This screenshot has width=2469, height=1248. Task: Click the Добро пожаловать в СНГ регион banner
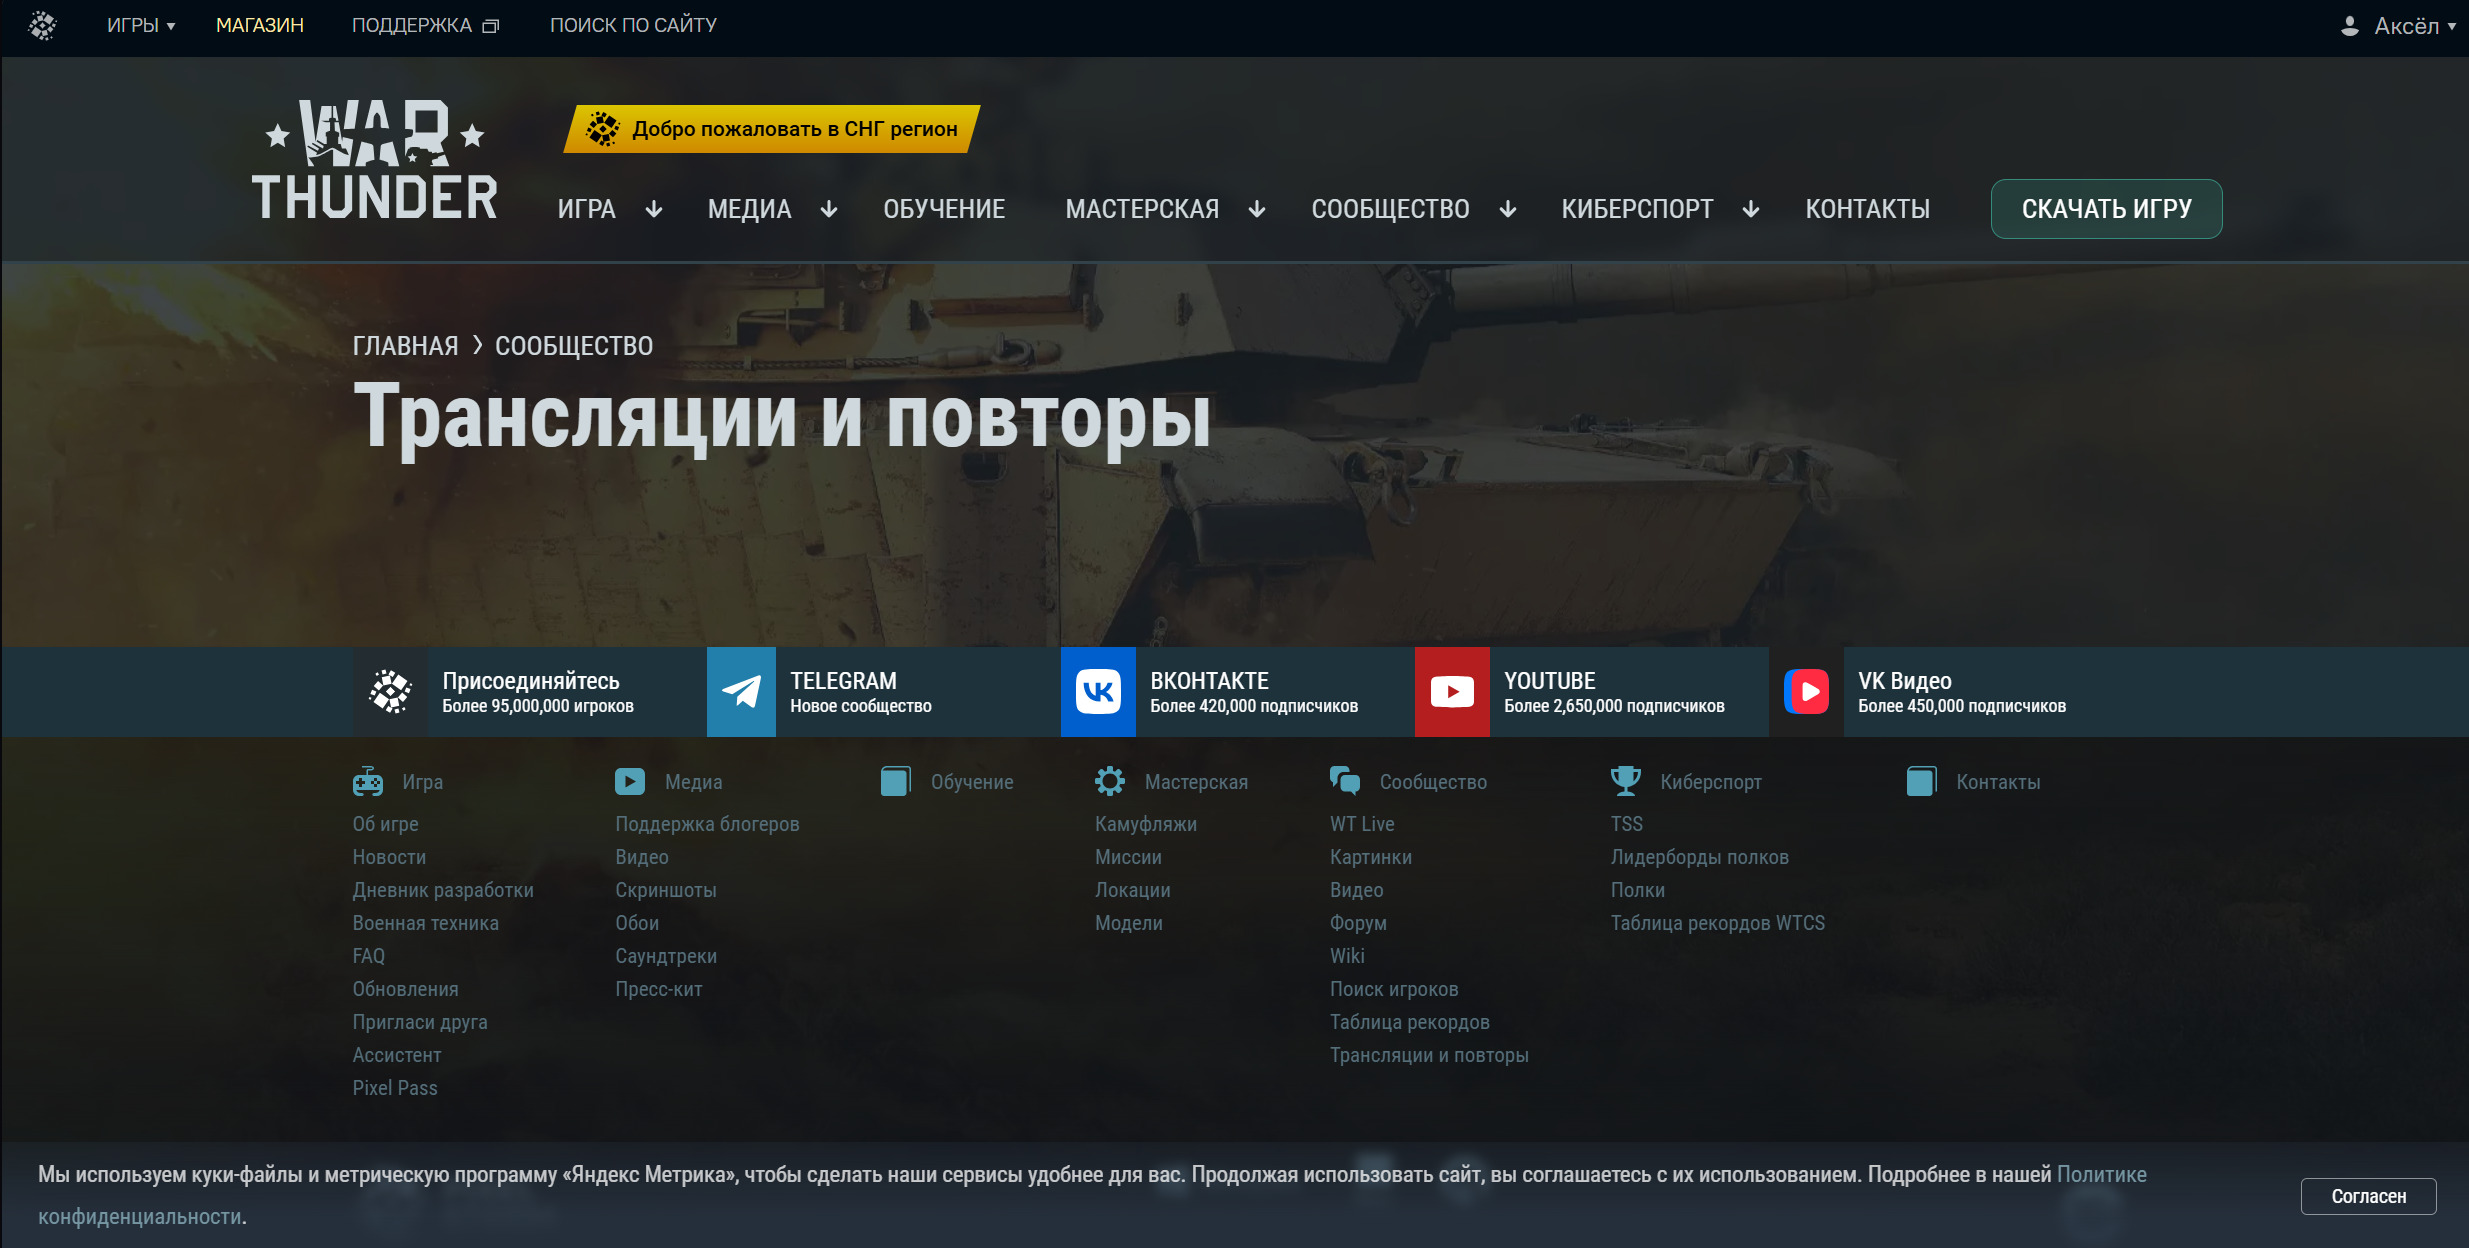pos(772,129)
